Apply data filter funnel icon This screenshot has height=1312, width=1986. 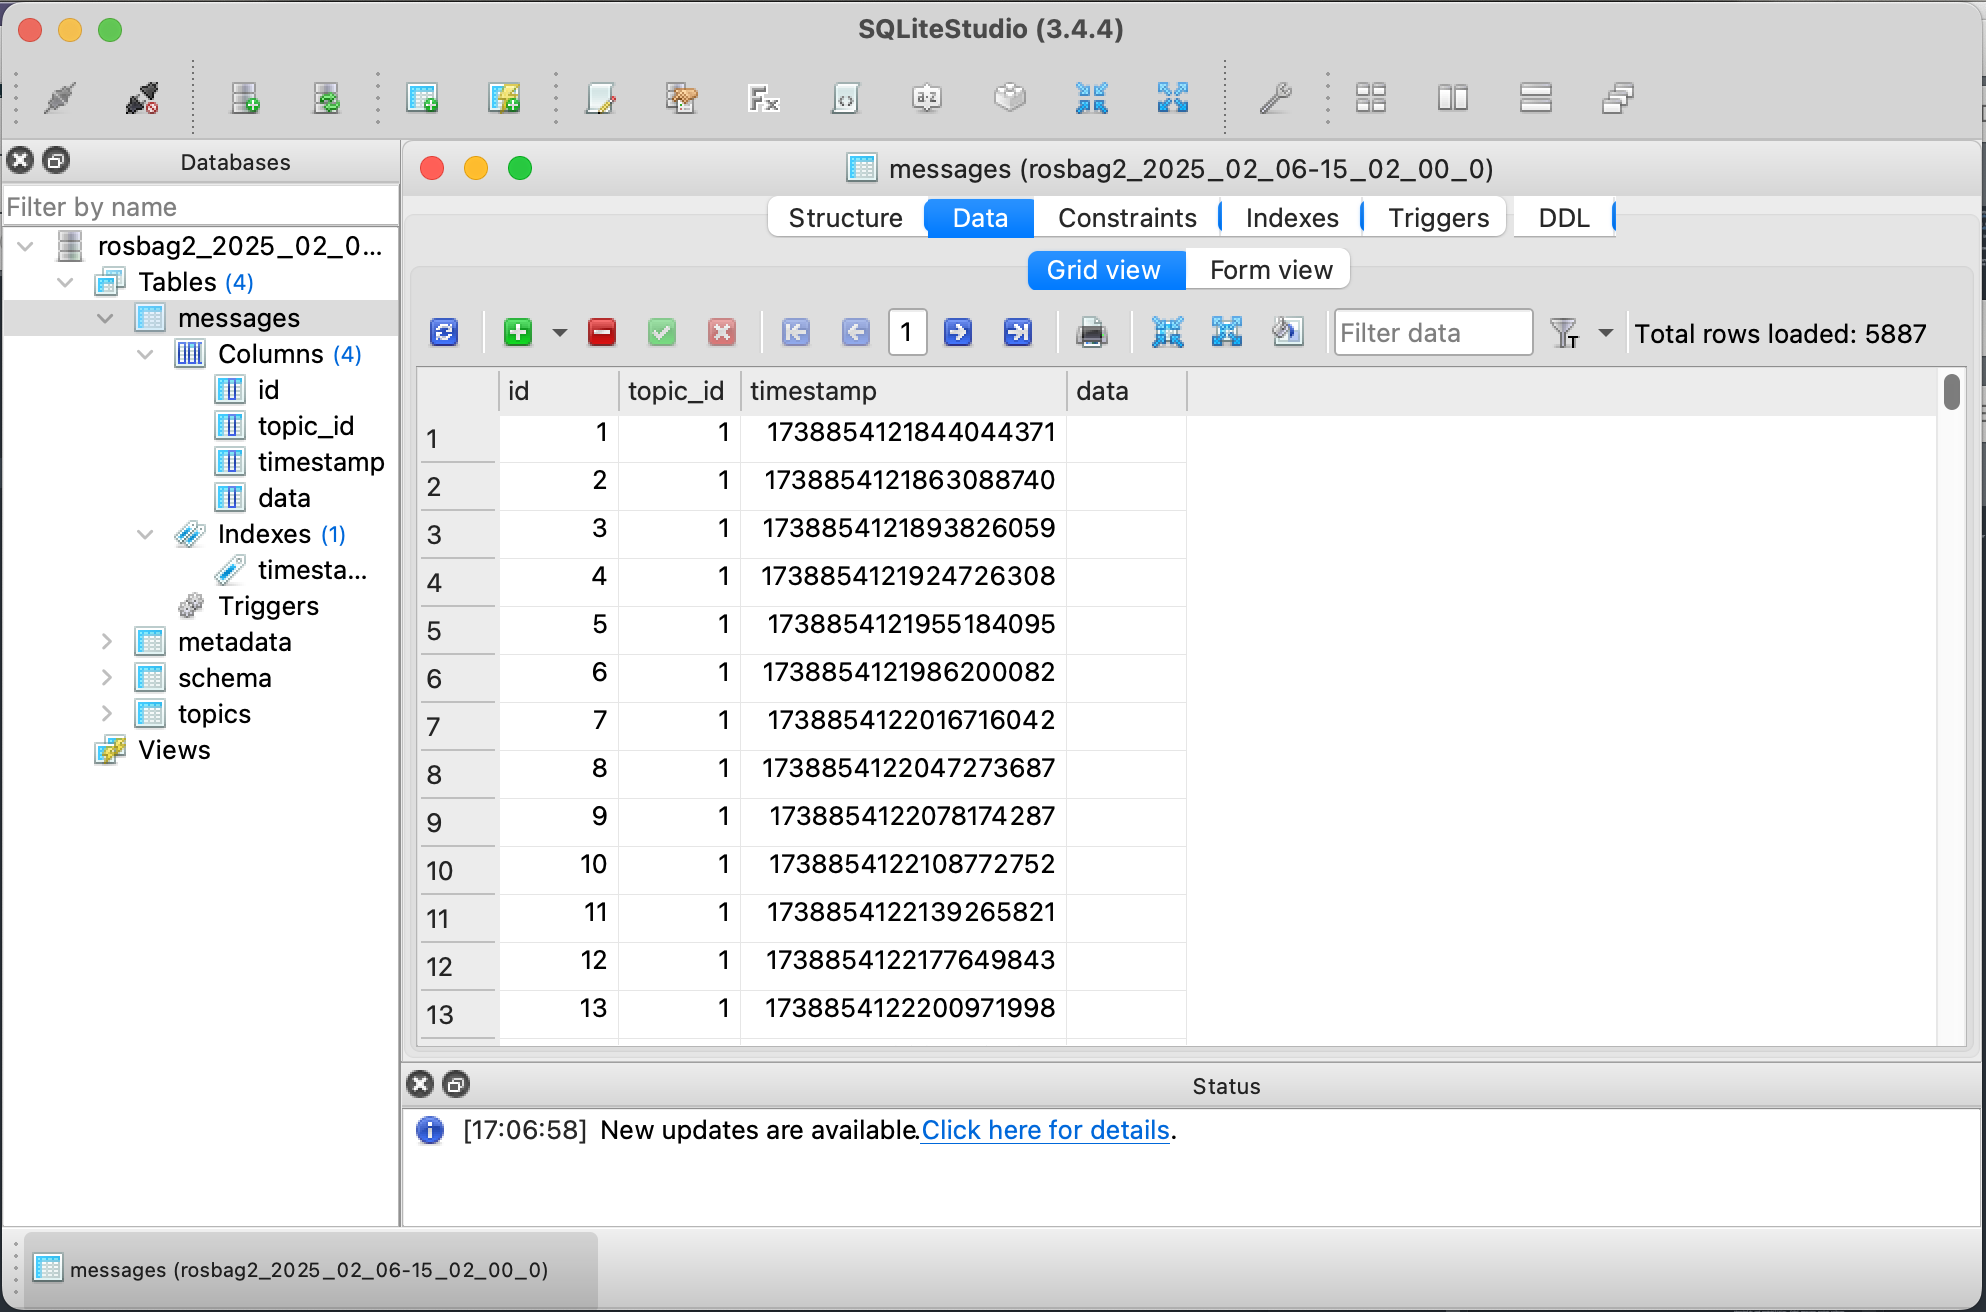[x=1564, y=333]
